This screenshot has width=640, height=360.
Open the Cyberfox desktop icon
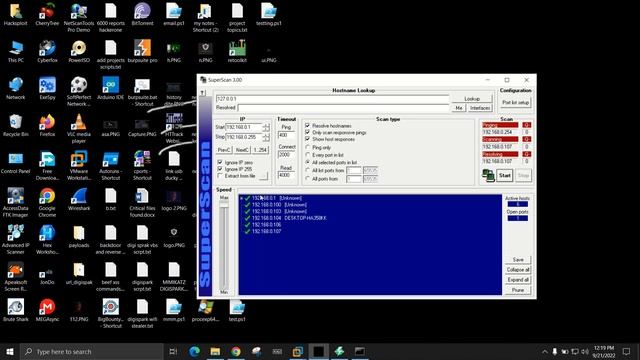coord(47,51)
